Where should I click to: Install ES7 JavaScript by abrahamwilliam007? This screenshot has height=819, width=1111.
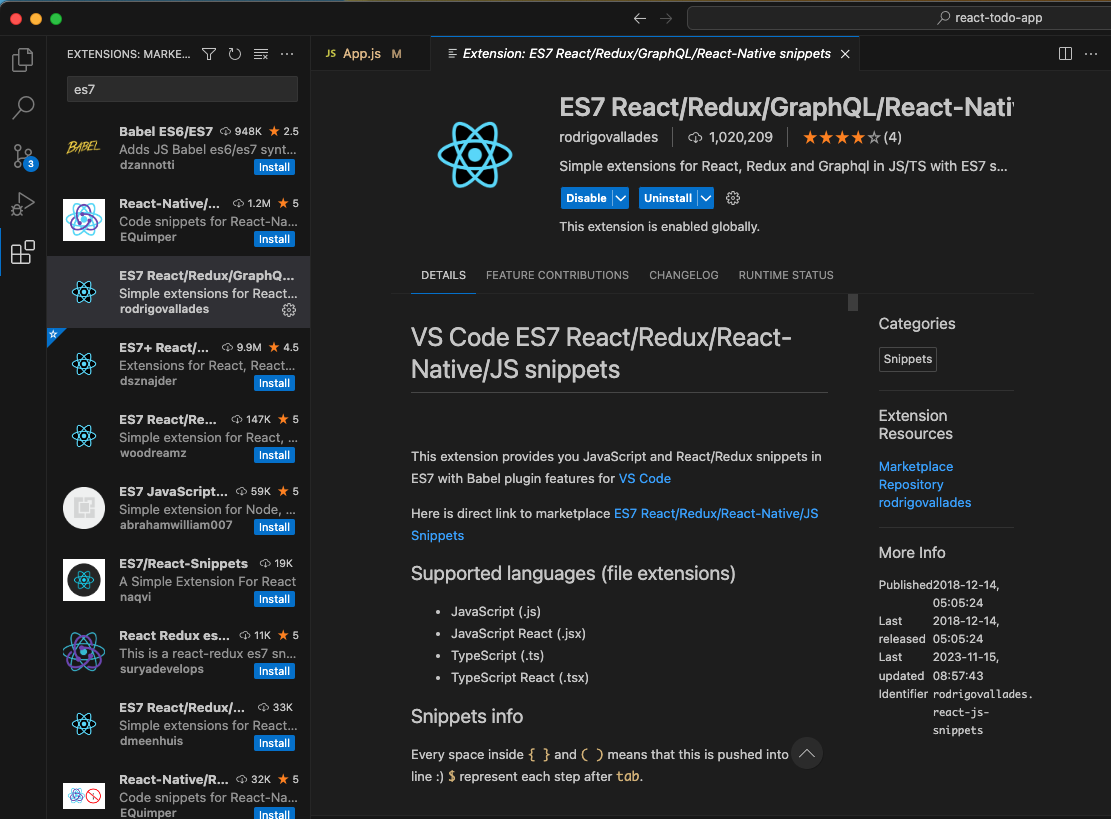pyautogui.click(x=274, y=527)
